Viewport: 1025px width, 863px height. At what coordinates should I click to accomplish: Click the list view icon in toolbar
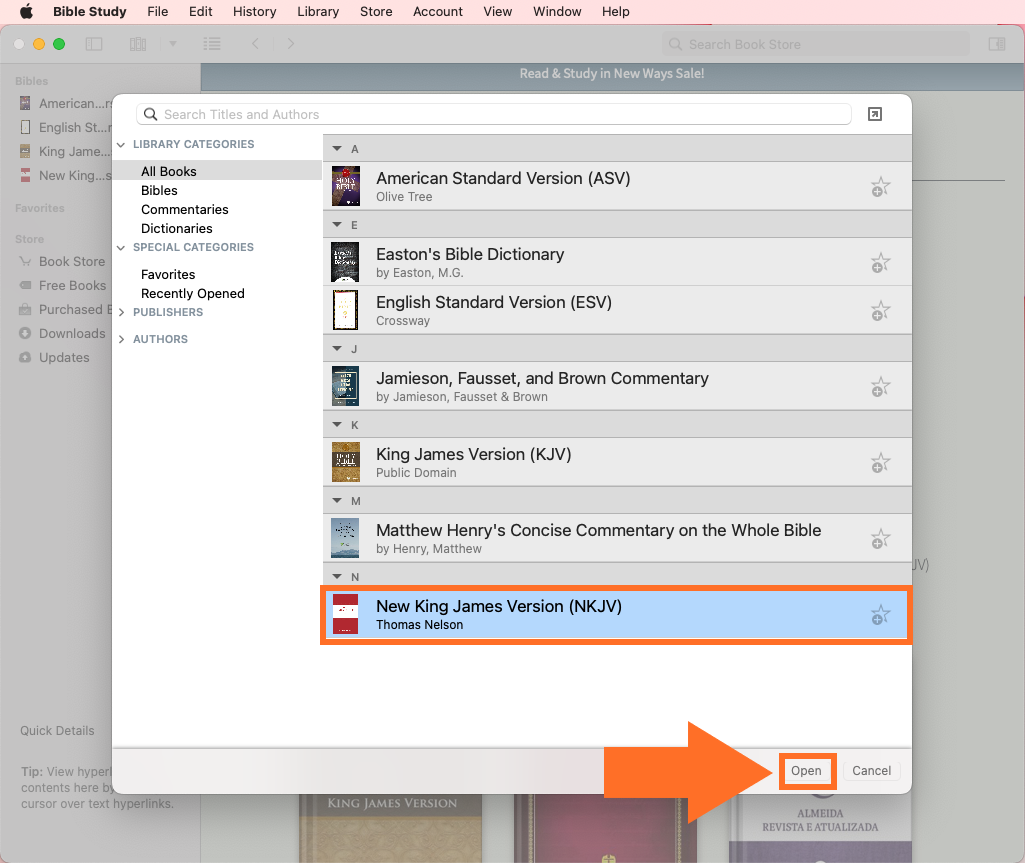[211, 44]
